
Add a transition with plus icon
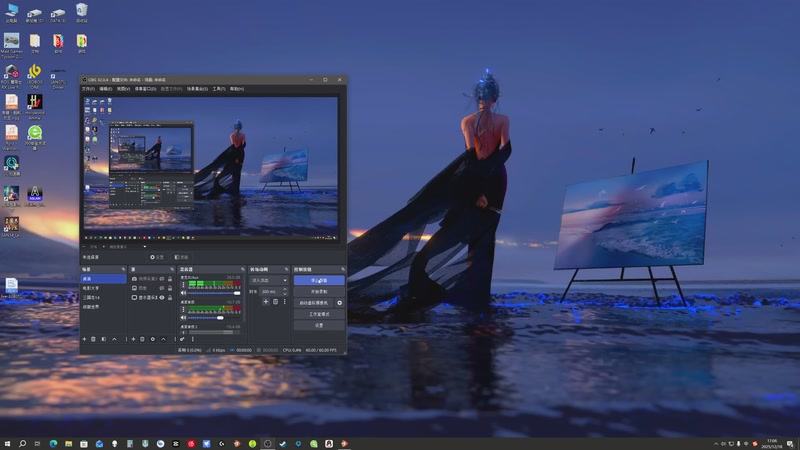coord(266,302)
